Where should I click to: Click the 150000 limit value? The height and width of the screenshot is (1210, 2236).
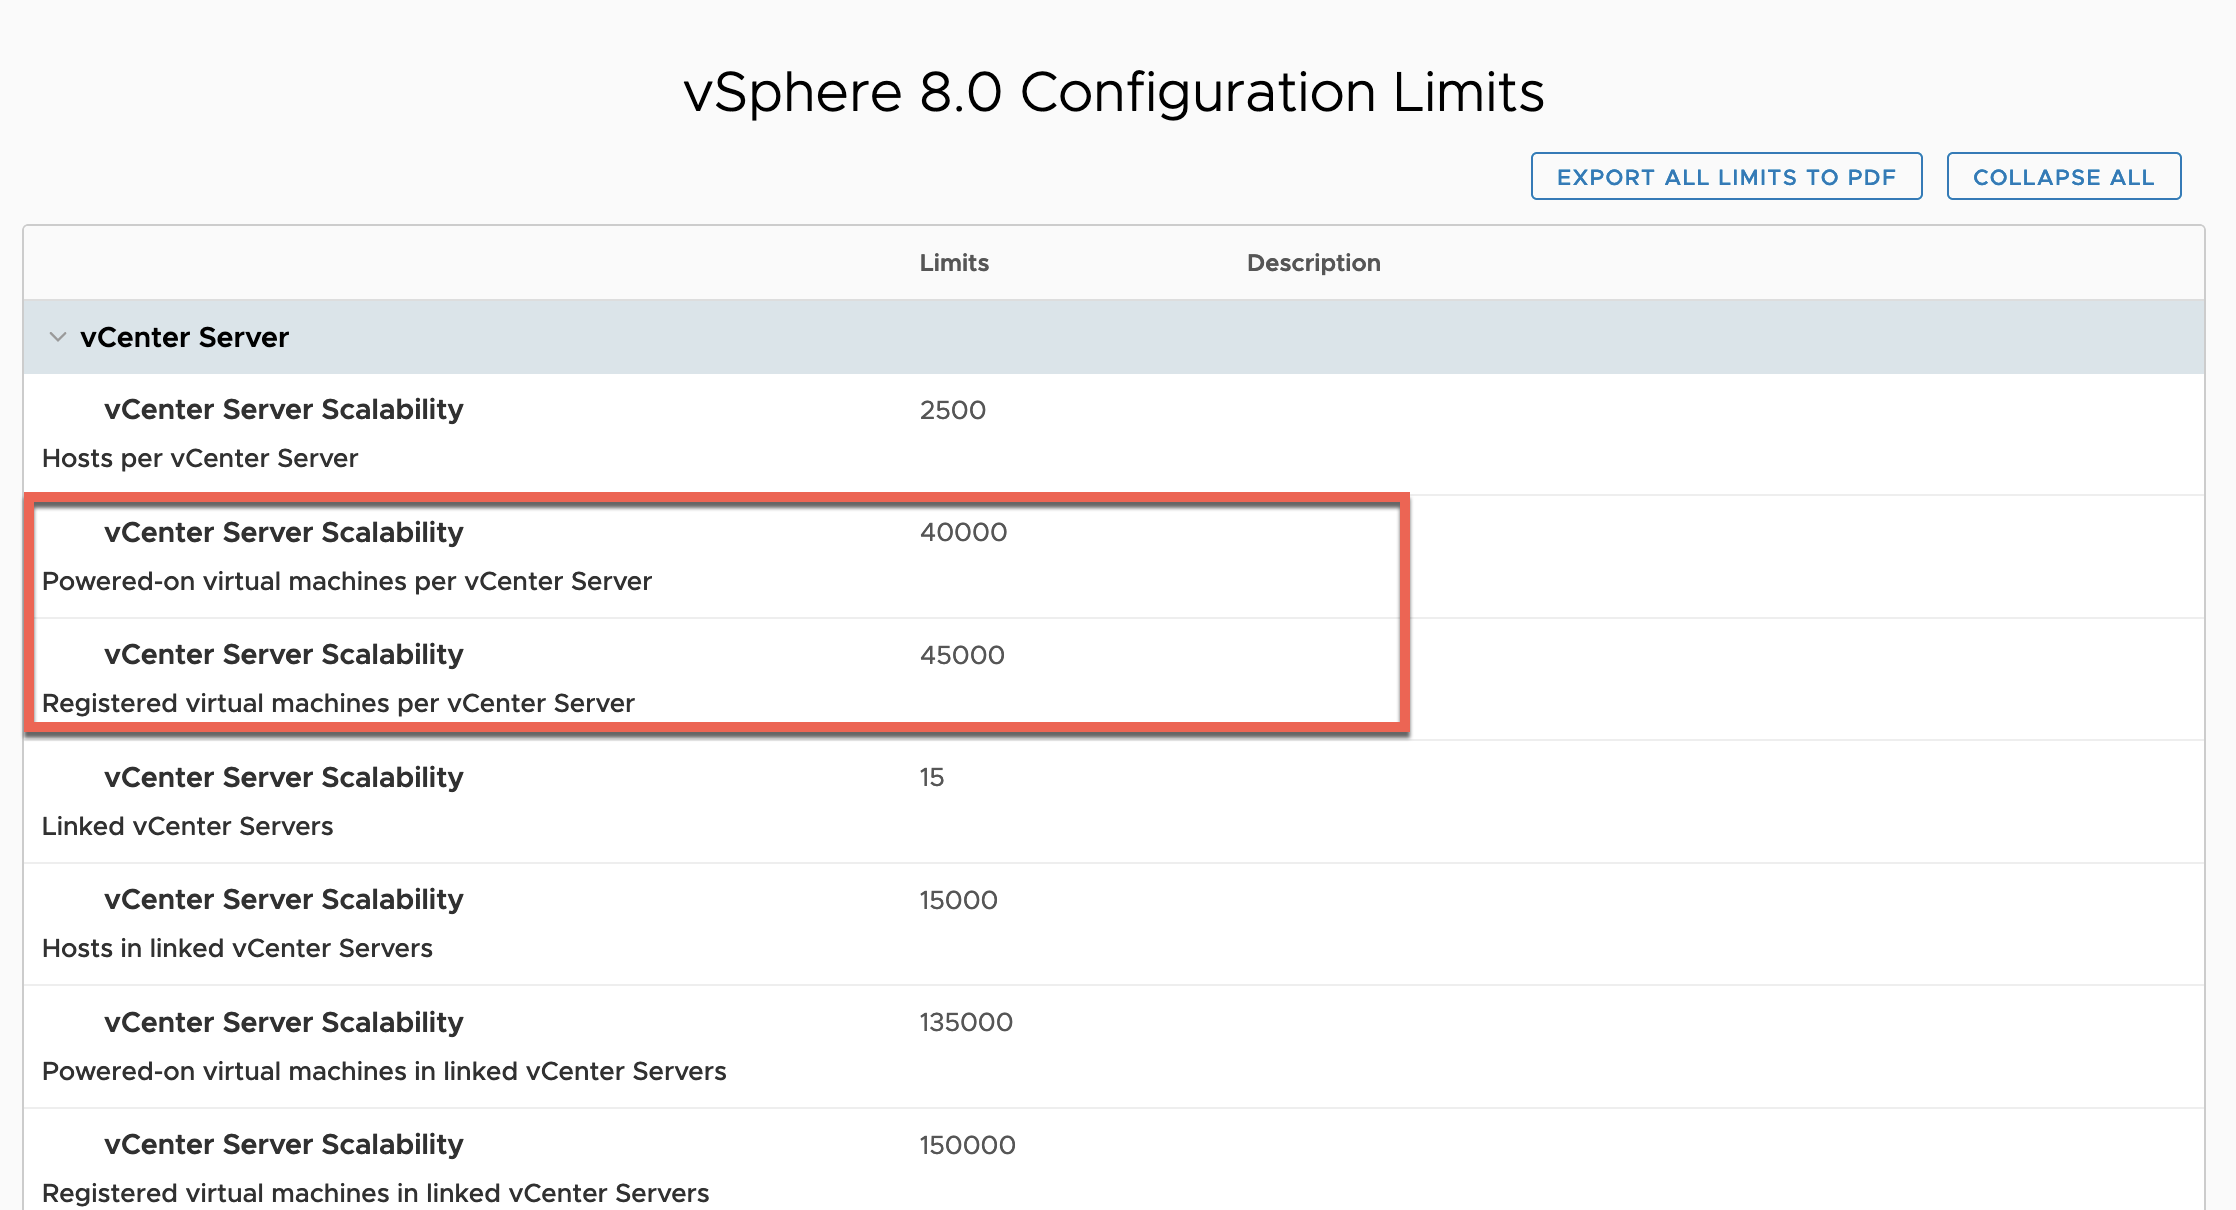pos(966,1144)
